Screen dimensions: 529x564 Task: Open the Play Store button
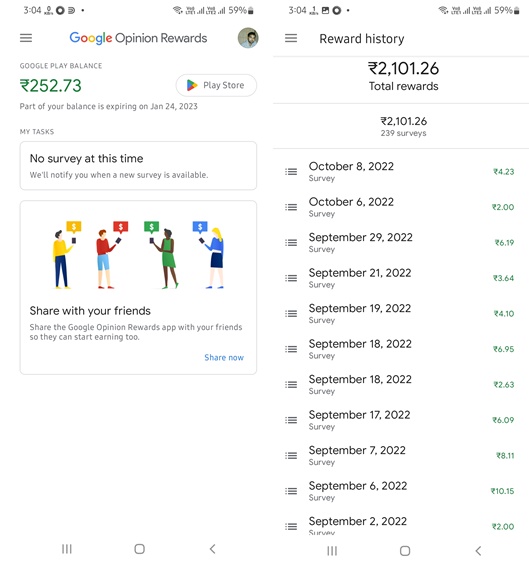click(x=216, y=85)
